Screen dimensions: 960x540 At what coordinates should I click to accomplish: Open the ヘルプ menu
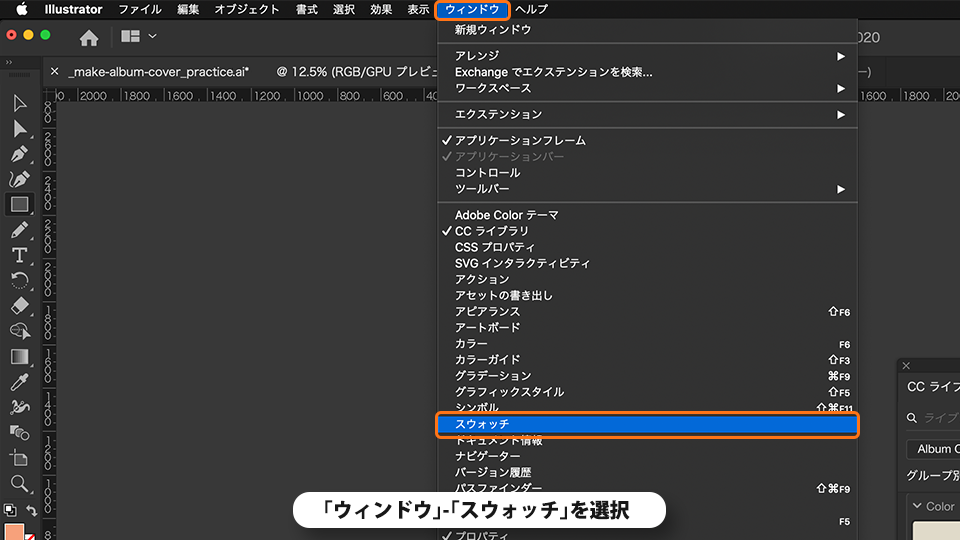(531, 9)
